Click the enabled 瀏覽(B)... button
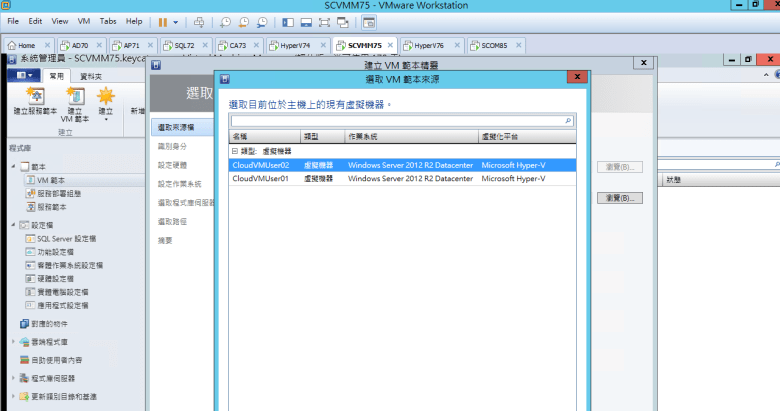 619,199
